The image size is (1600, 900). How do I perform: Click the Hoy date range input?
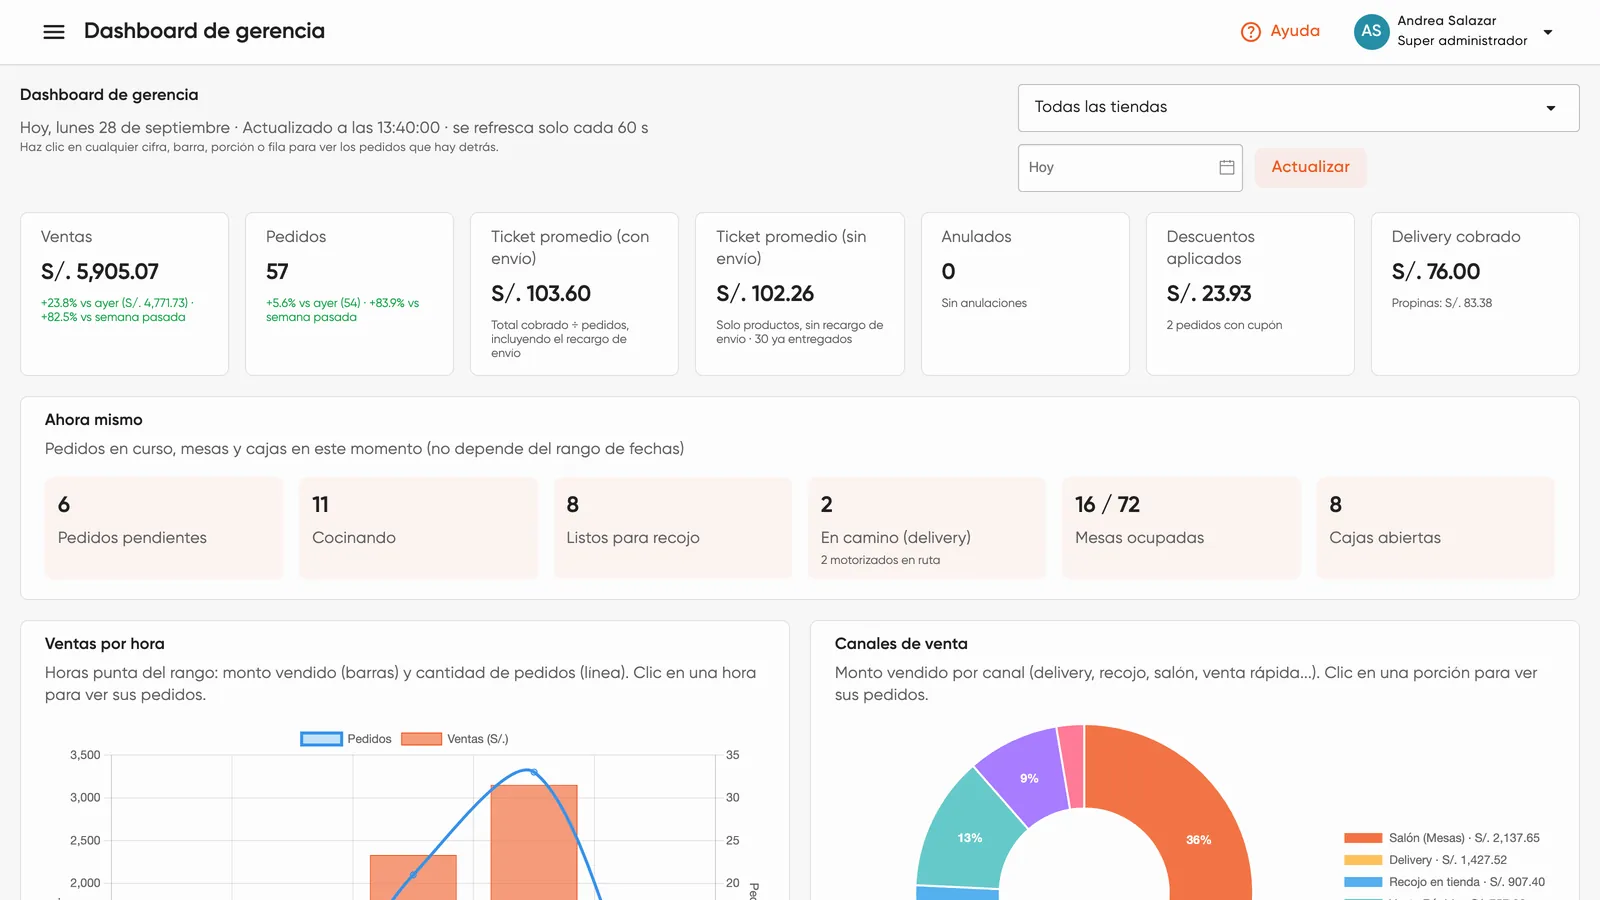(x=1130, y=168)
